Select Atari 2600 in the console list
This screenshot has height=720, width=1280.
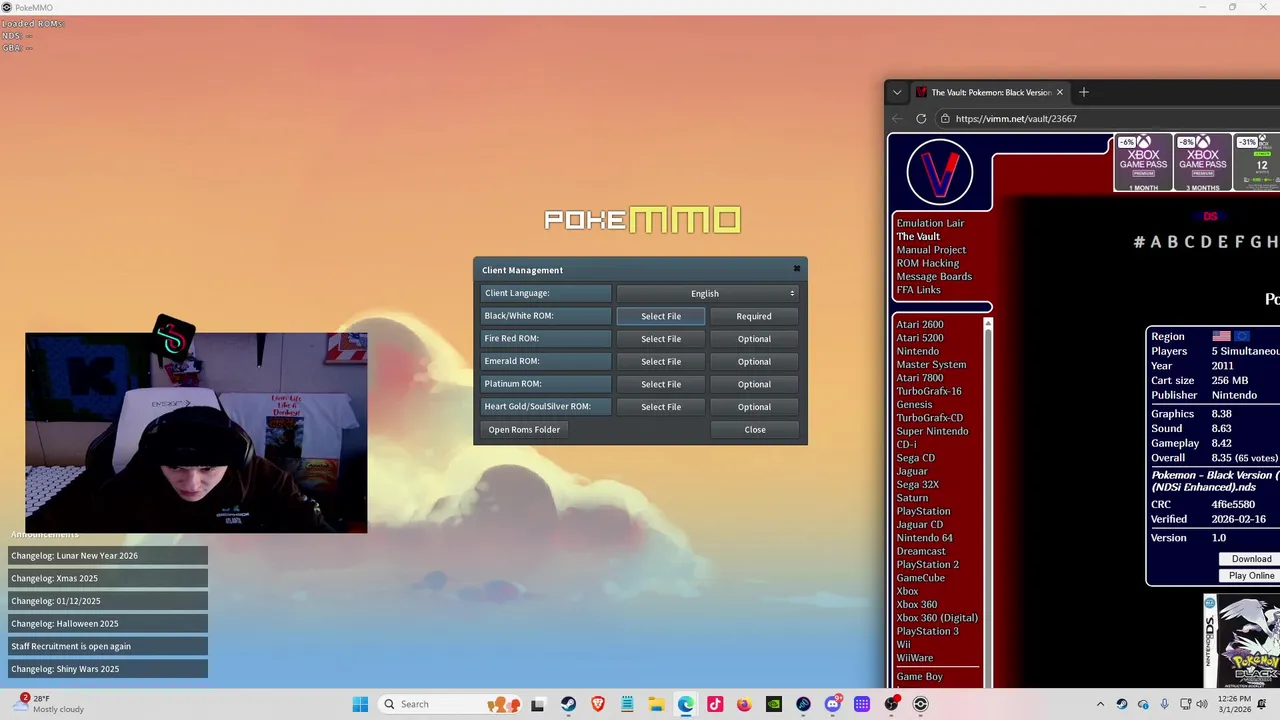[920, 324]
